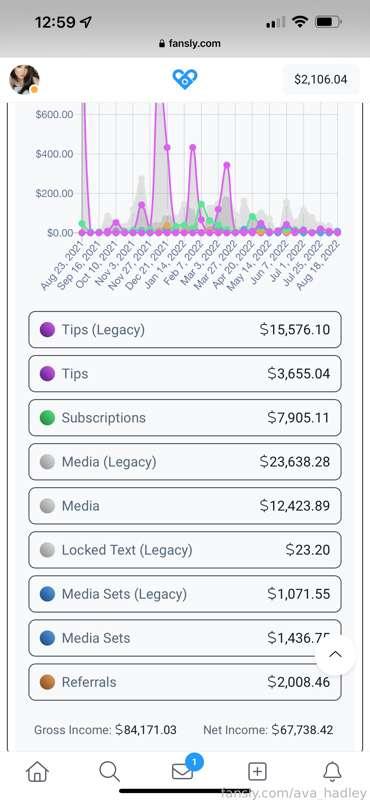370x800 pixels.
Task: Click the $2,106.04 wallet balance
Action: [320, 80]
